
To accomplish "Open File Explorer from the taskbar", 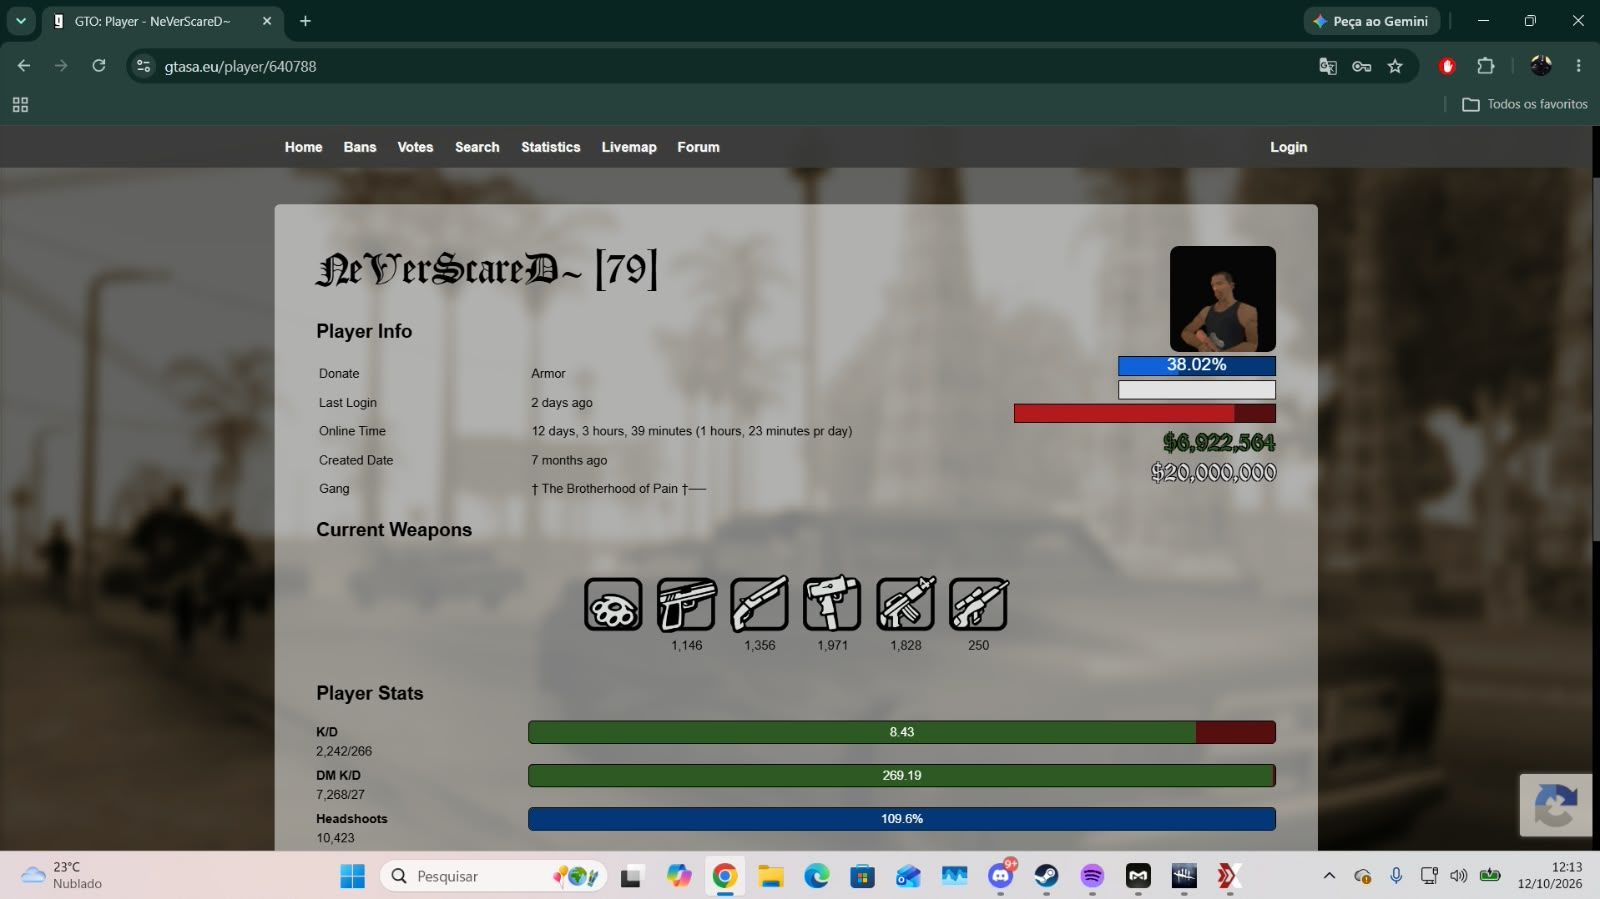I will (x=770, y=876).
